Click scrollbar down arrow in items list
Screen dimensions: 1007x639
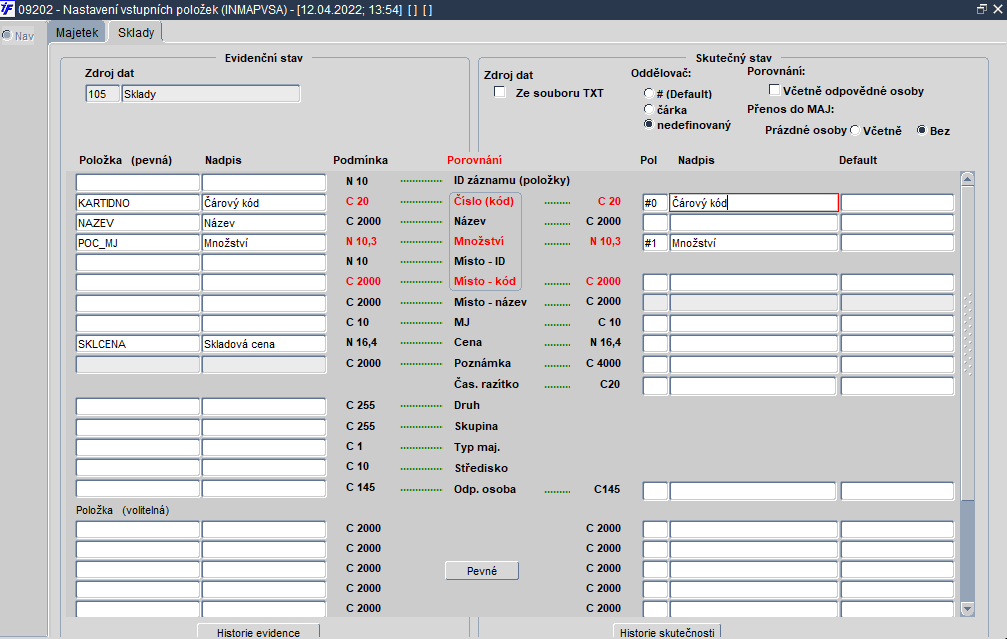point(967,608)
